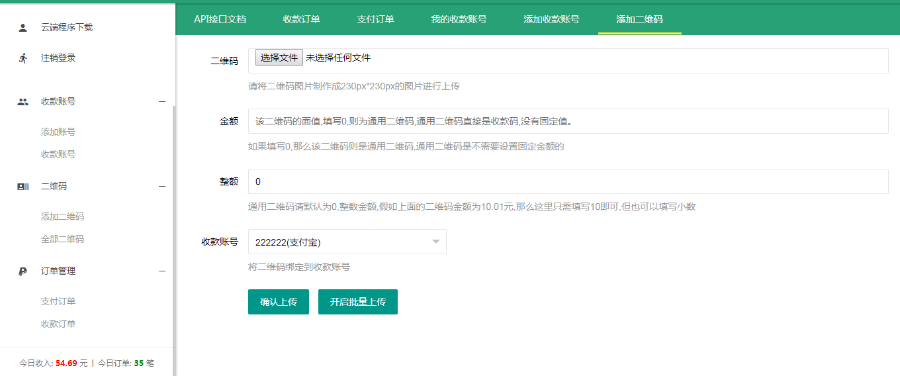This screenshot has height=376, width=900.
Task: Open 收款订单 in the sidebar
Action: point(58,324)
